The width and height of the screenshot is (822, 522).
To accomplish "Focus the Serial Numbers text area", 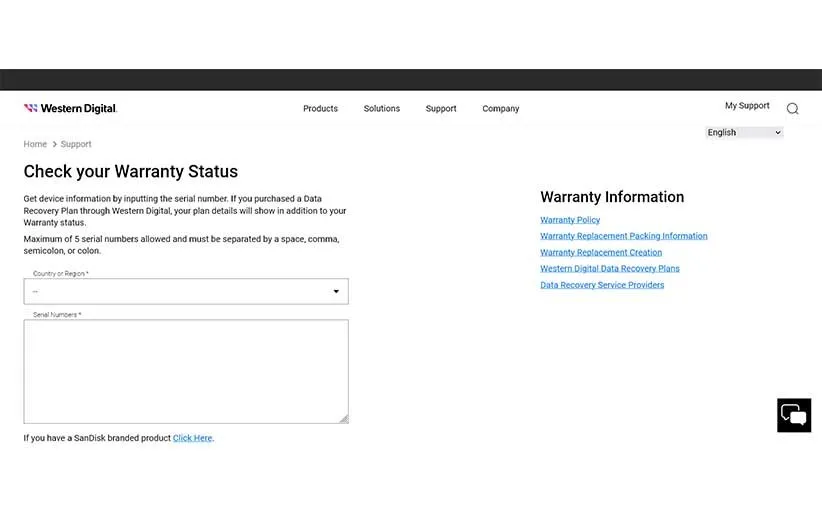I will [x=186, y=371].
